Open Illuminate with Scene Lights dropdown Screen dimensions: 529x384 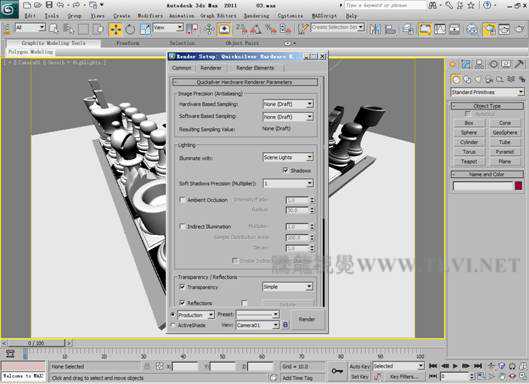pyautogui.click(x=288, y=157)
